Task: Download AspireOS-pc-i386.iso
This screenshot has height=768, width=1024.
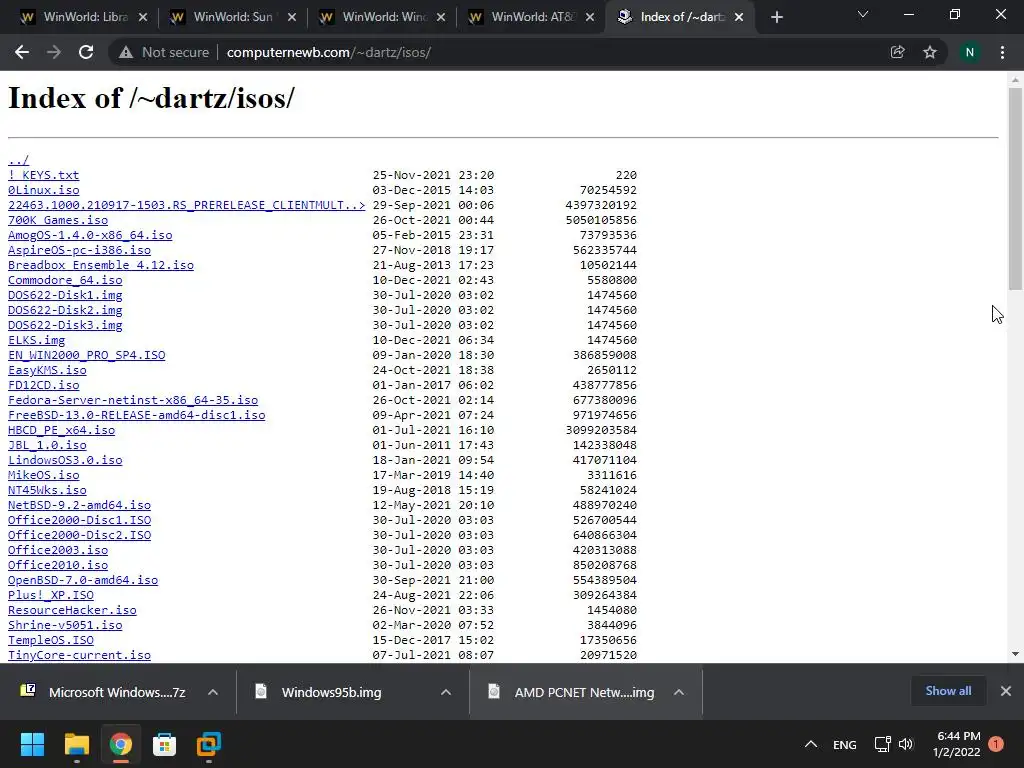Action: coord(79,250)
